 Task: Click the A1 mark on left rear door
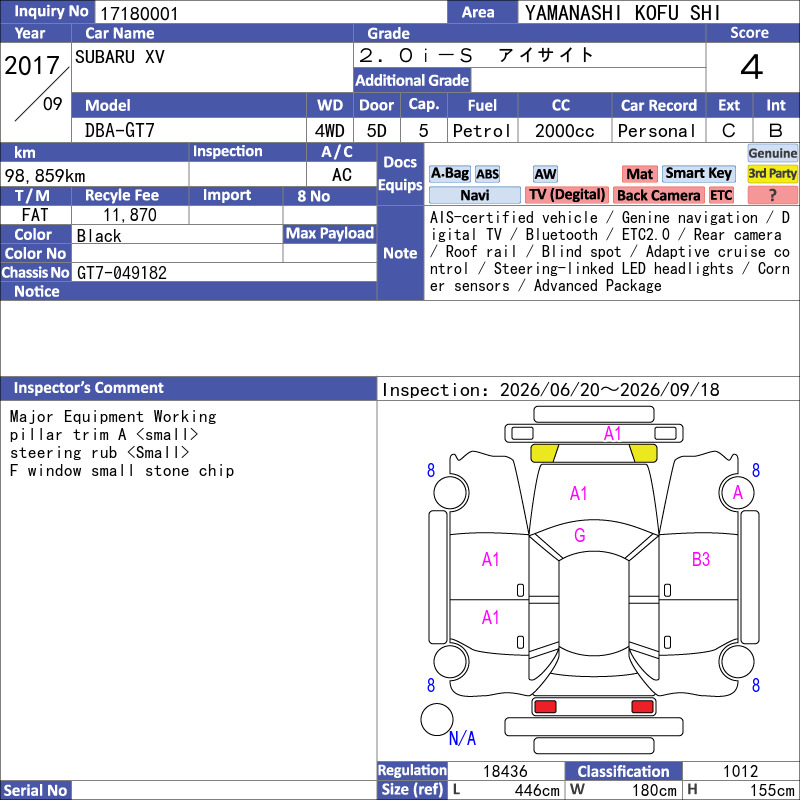[x=490, y=617]
